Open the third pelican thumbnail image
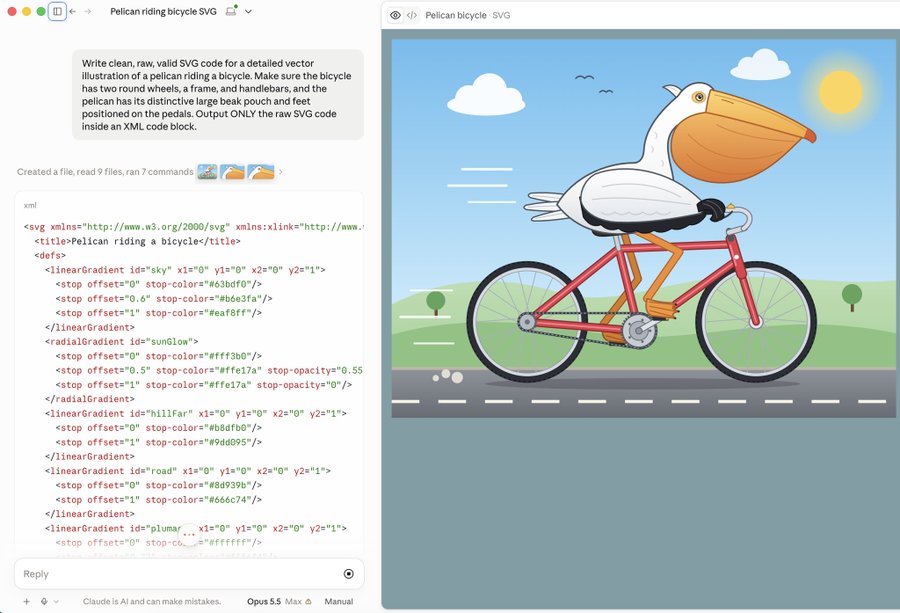This screenshot has height=613, width=900. [x=261, y=172]
